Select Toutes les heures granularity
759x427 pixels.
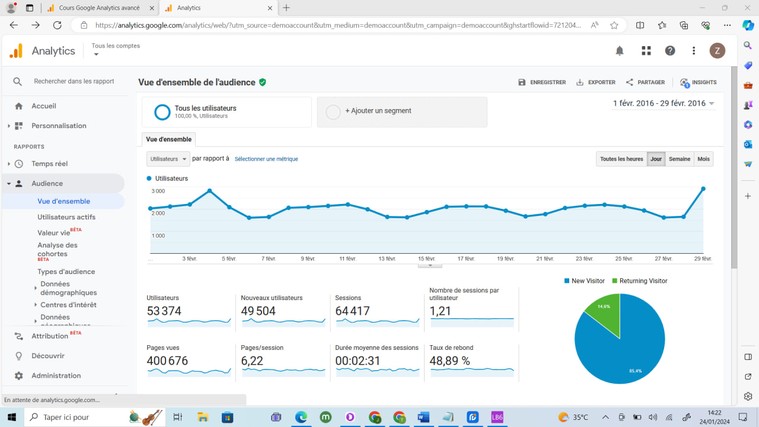pyautogui.click(x=621, y=159)
